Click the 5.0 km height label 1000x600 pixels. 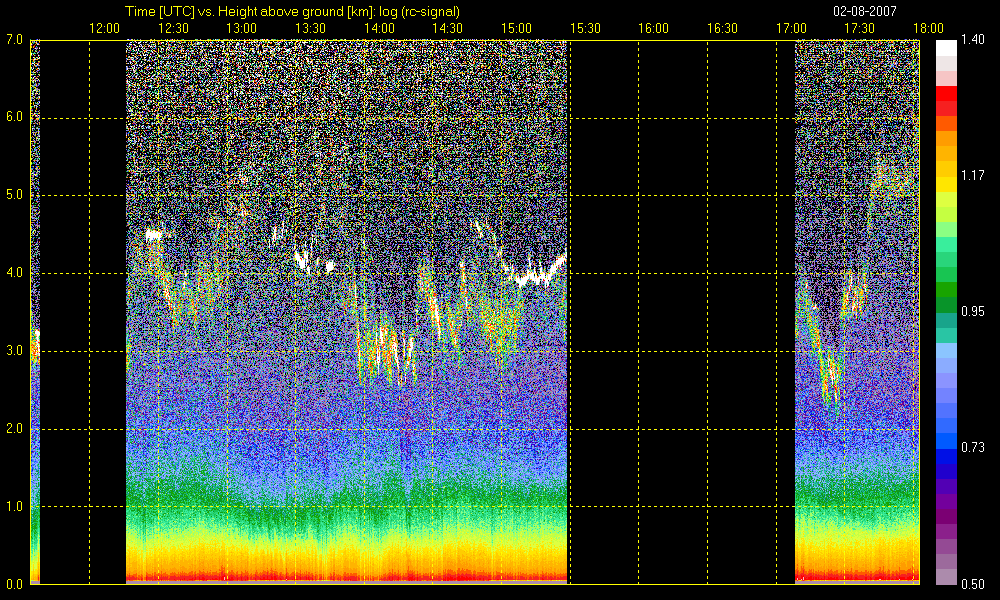(x=14, y=195)
